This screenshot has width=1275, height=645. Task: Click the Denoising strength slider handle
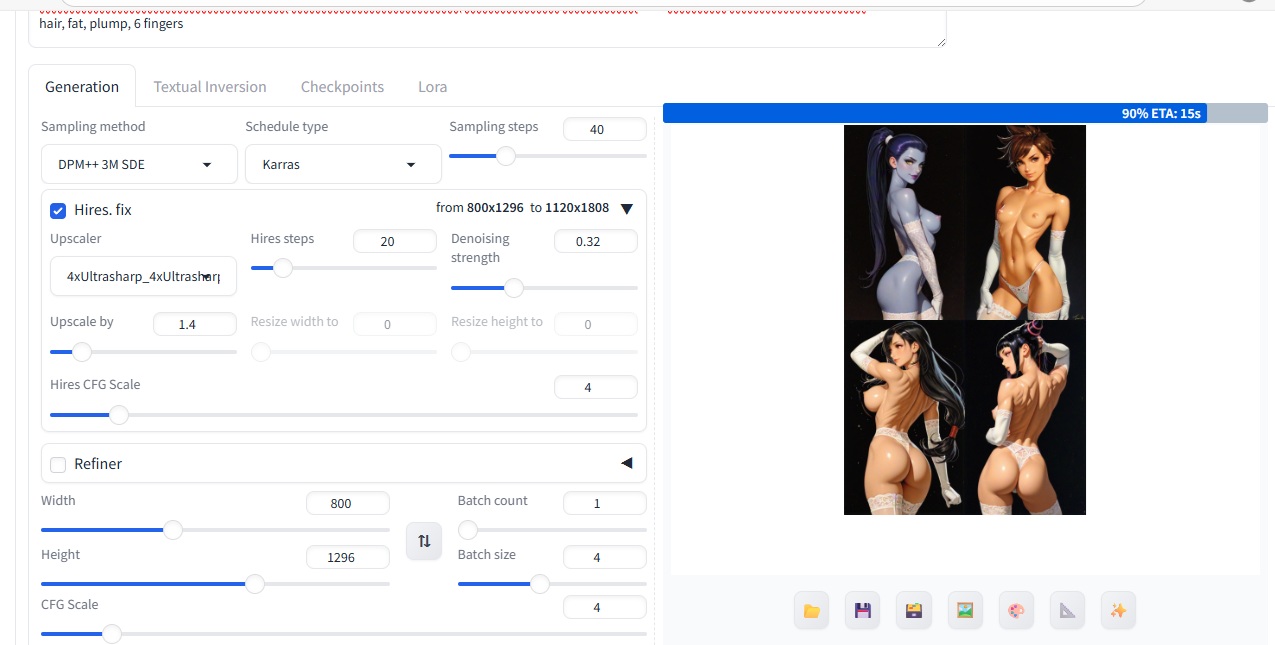click(514, 288)
